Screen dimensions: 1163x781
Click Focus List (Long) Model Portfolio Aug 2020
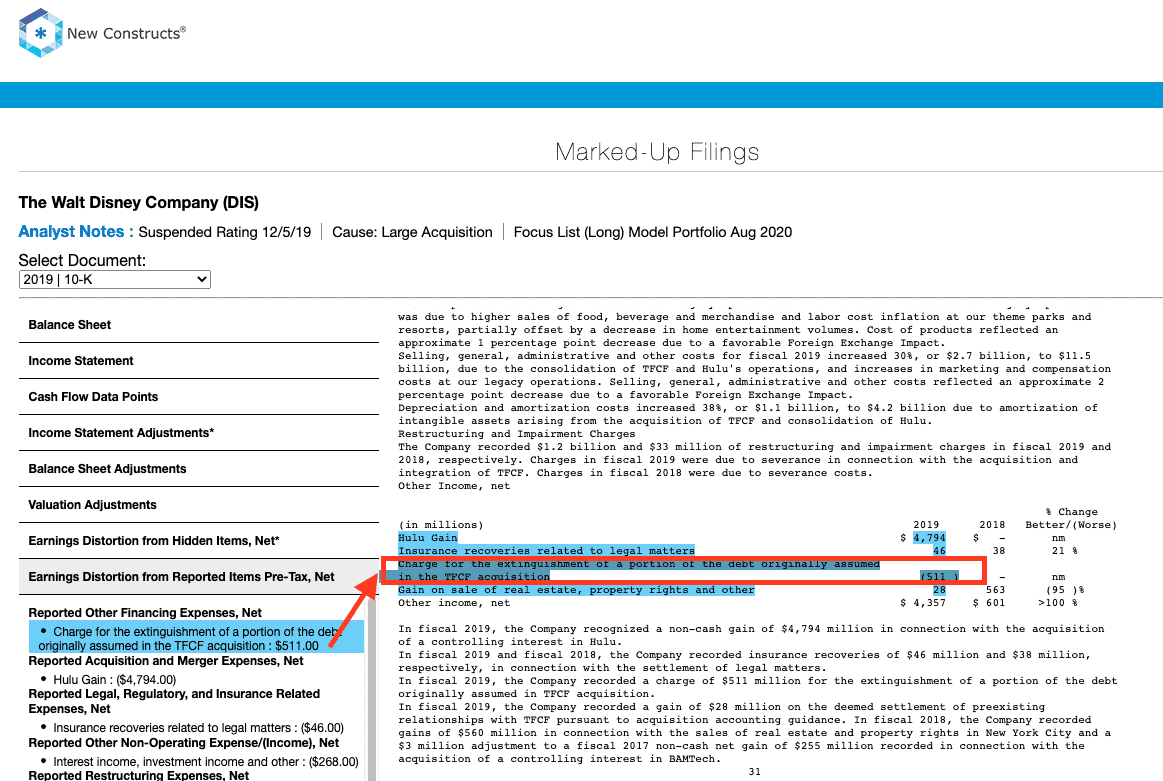pos(653,232)
